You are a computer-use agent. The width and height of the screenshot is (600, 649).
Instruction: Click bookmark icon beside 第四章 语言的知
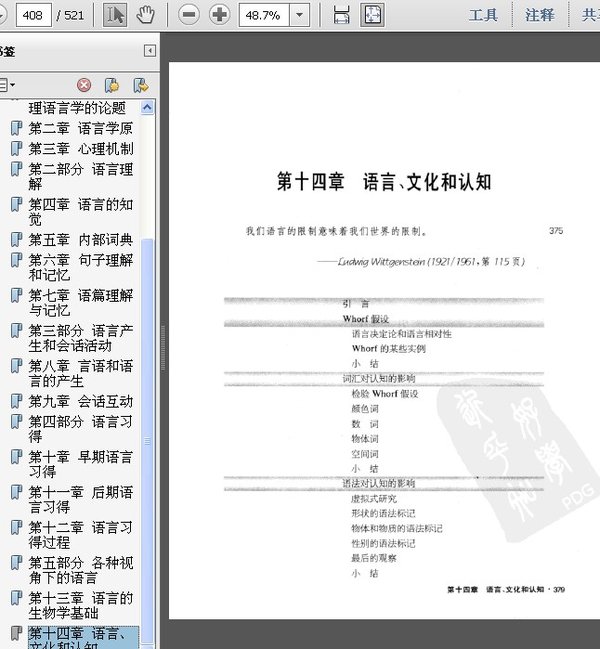(x=16, y=204)
